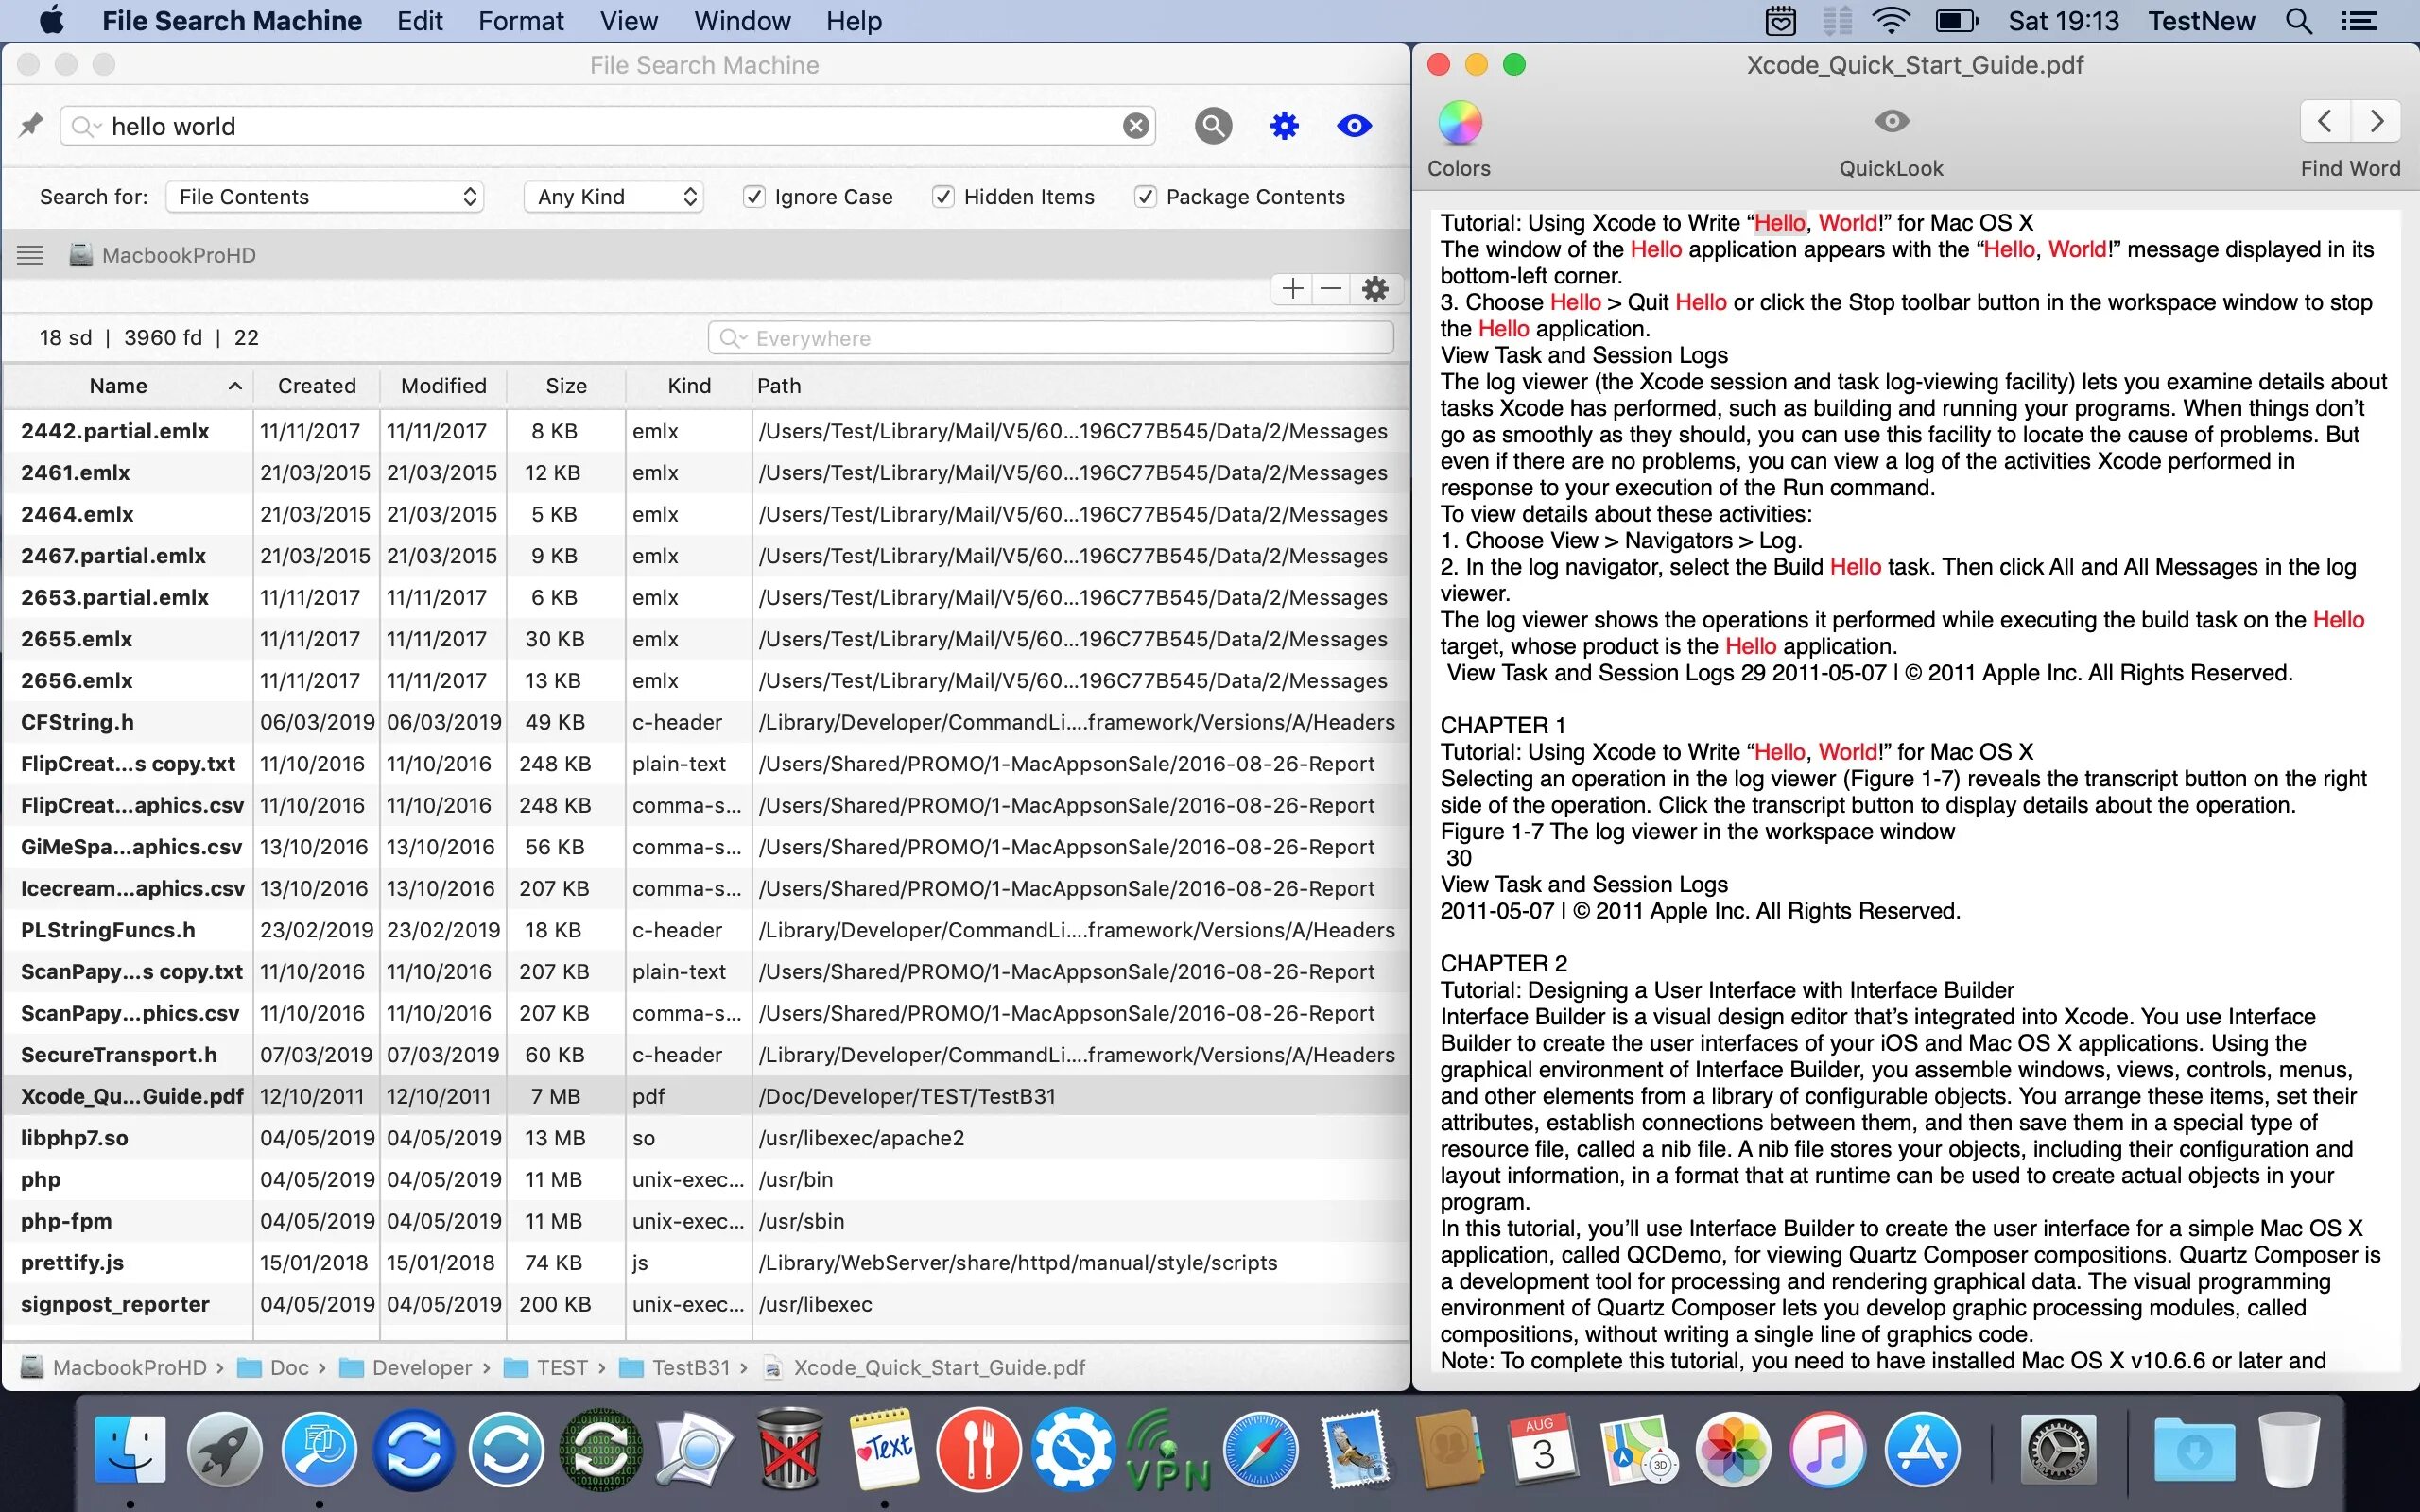Screen dimensions: 2420x1512
Task: Remove search location with minus button
Action: pos(1330,289)
